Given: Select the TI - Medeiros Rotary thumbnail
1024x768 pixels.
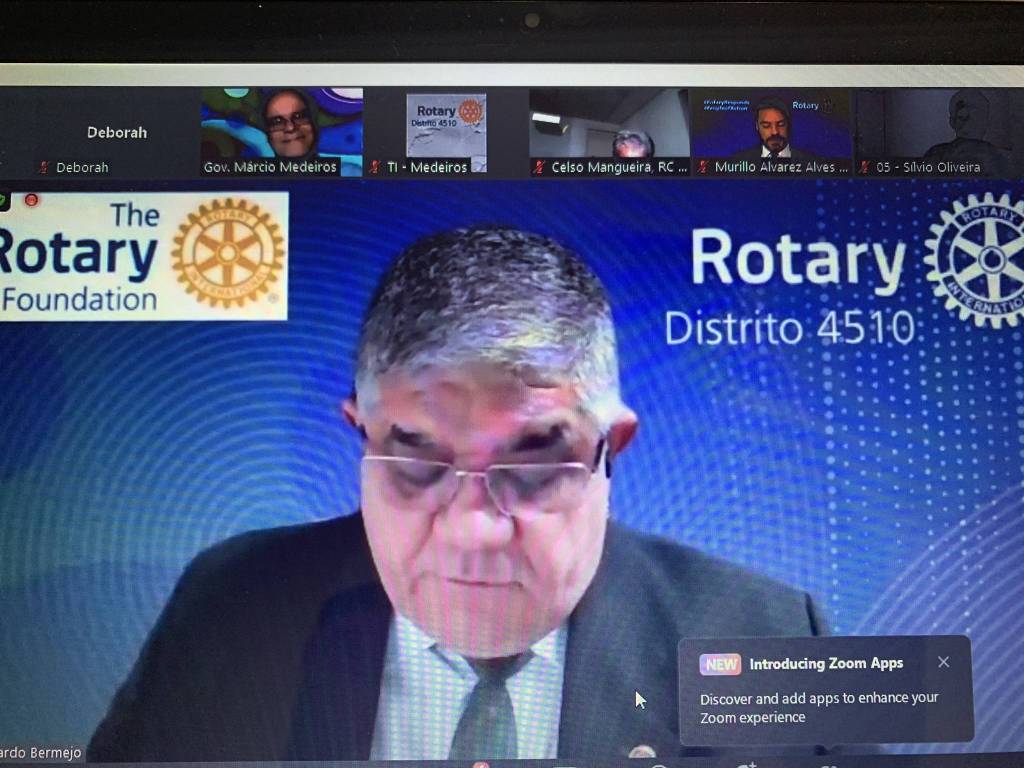Looking at the screenshot, I should [446, 125].
